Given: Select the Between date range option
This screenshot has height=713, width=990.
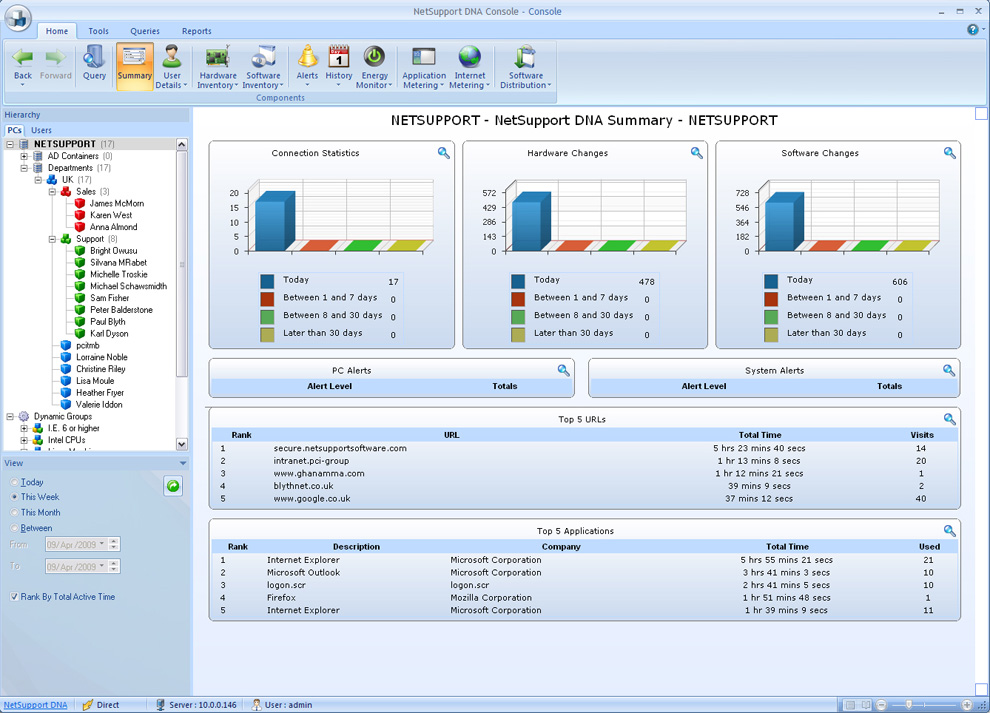Looking at the screenshot, I should [14, 528].
